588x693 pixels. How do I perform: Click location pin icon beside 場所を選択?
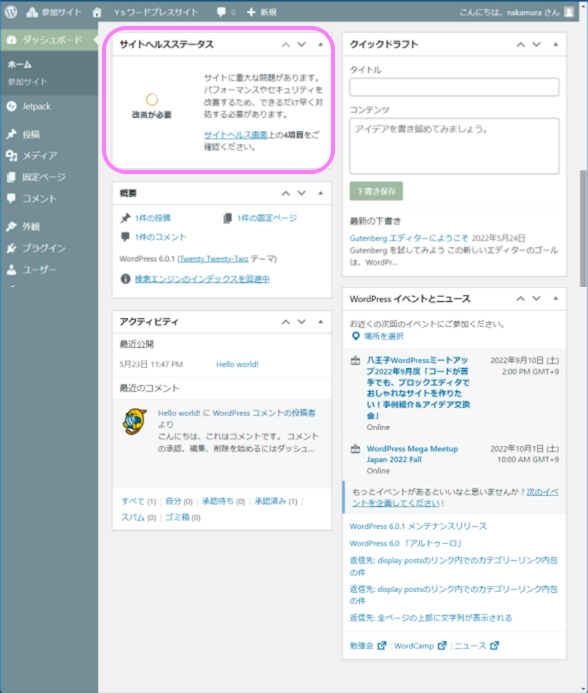pyautogui.click(x=355, y=336)
